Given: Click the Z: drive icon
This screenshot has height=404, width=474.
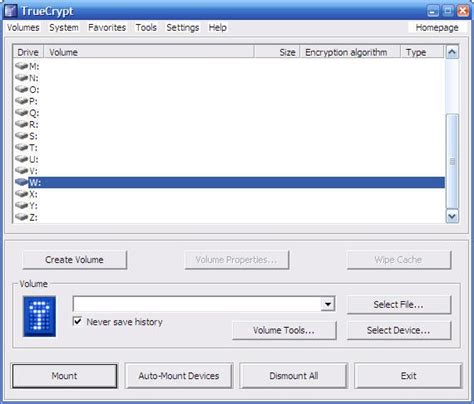Looking at the screenshot, I should tap(22, 217).
